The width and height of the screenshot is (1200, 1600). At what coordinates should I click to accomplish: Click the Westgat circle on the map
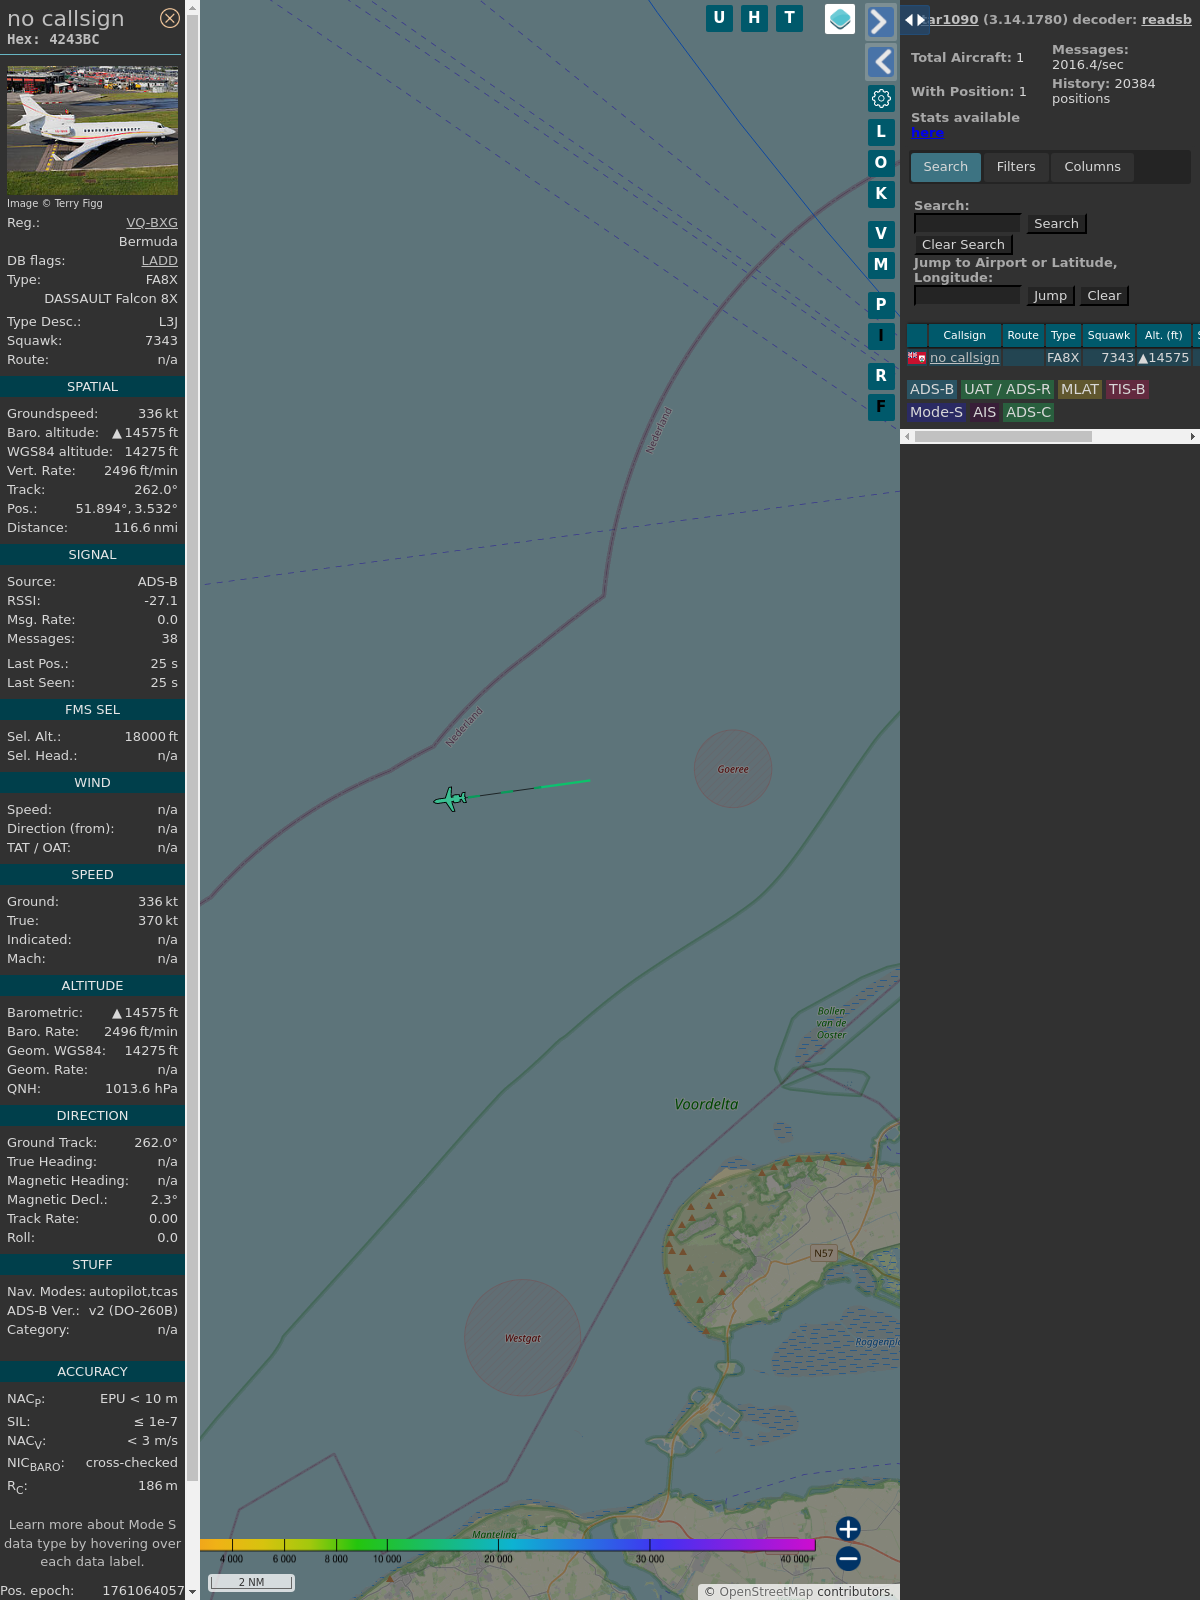[522, 1338]
